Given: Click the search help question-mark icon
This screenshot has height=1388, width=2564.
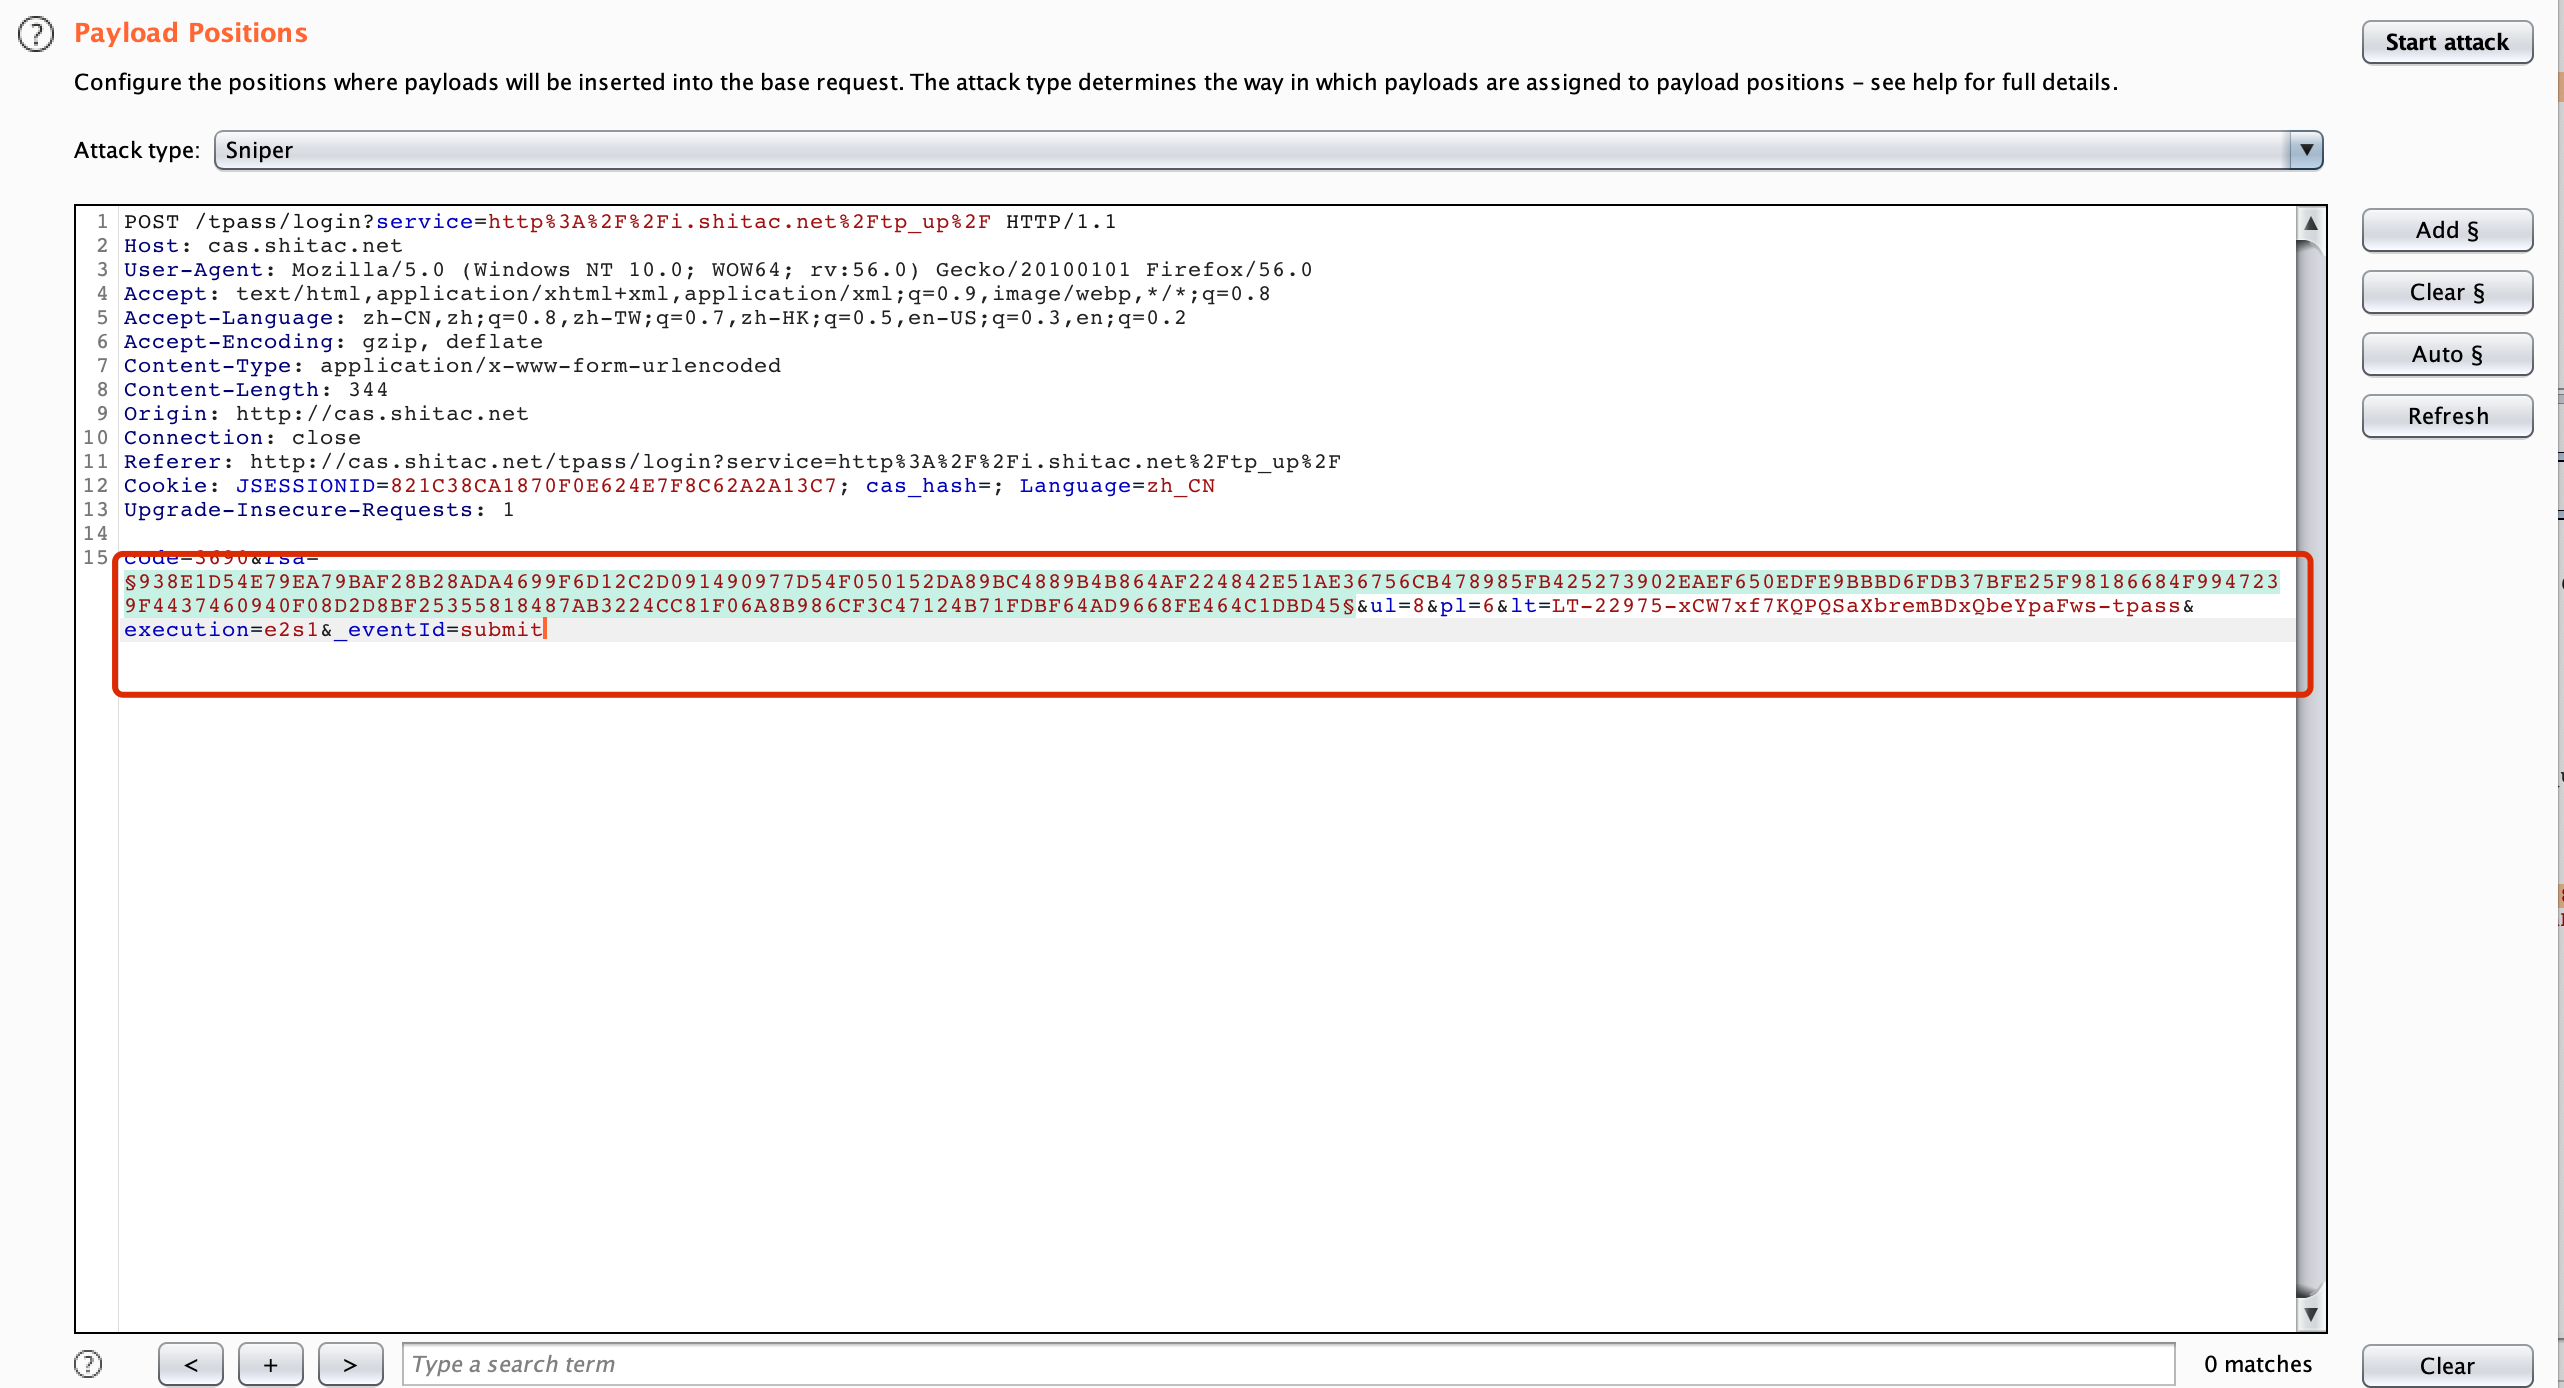Looking at the screenshot, I should coord(88,1364).
